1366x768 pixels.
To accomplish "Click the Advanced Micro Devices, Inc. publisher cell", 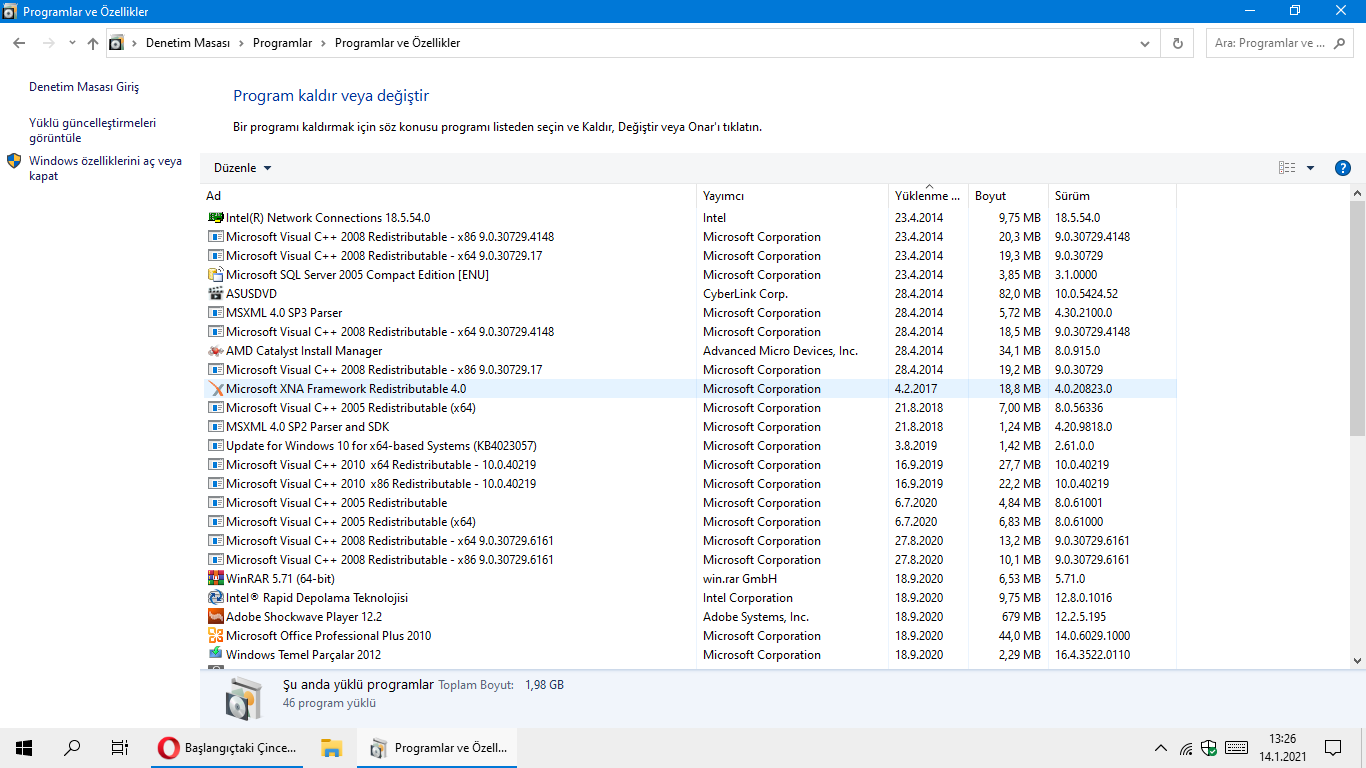I will click(x=780, y=350).
